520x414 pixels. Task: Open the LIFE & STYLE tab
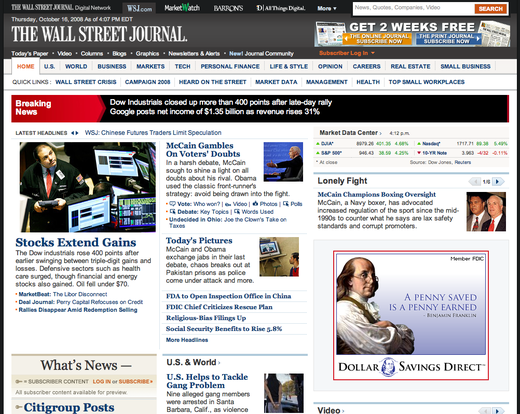coord(289,66)
